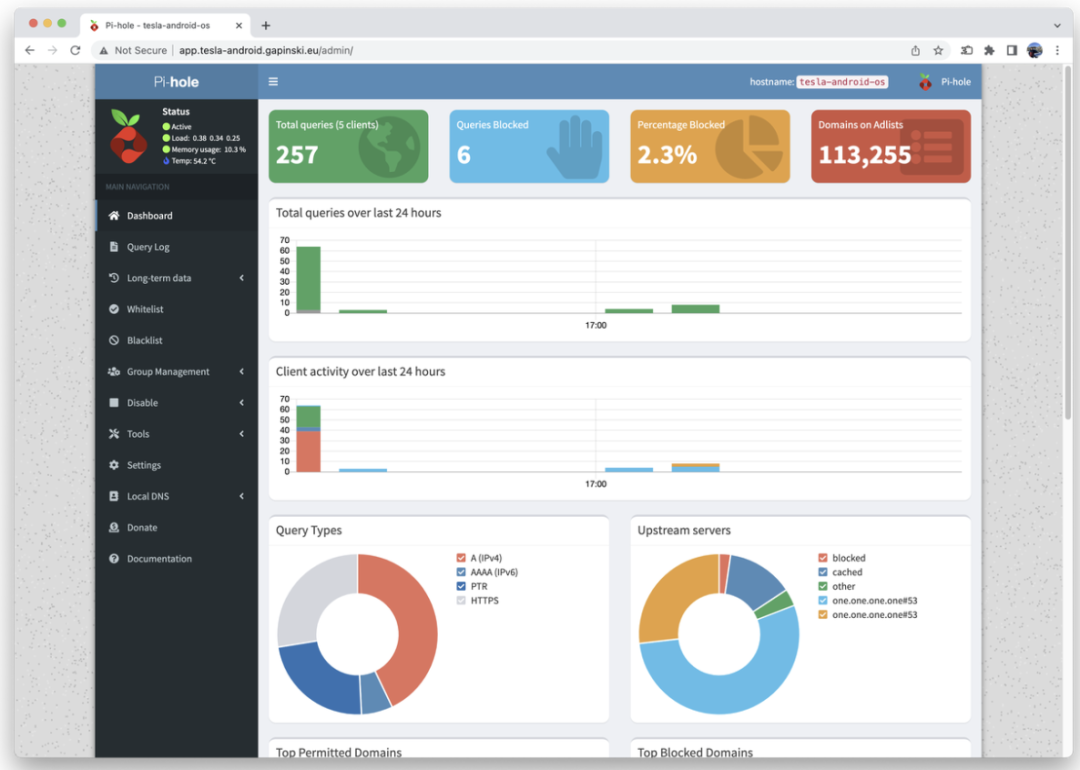This screenshot has width=1080, height=770.
Task: Reload the page with browser refresh icon
Action: [75, 50]
